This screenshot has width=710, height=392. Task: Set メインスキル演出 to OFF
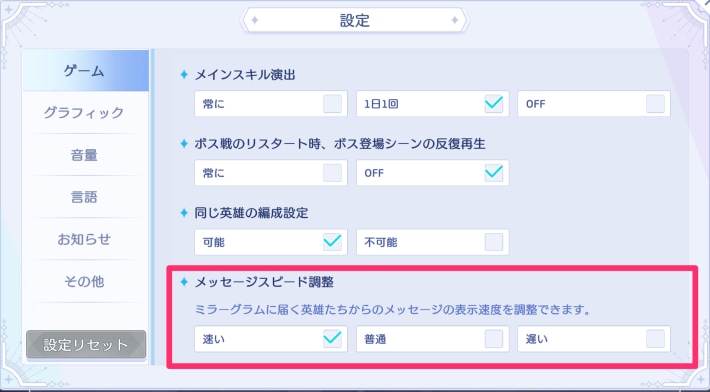594,104
